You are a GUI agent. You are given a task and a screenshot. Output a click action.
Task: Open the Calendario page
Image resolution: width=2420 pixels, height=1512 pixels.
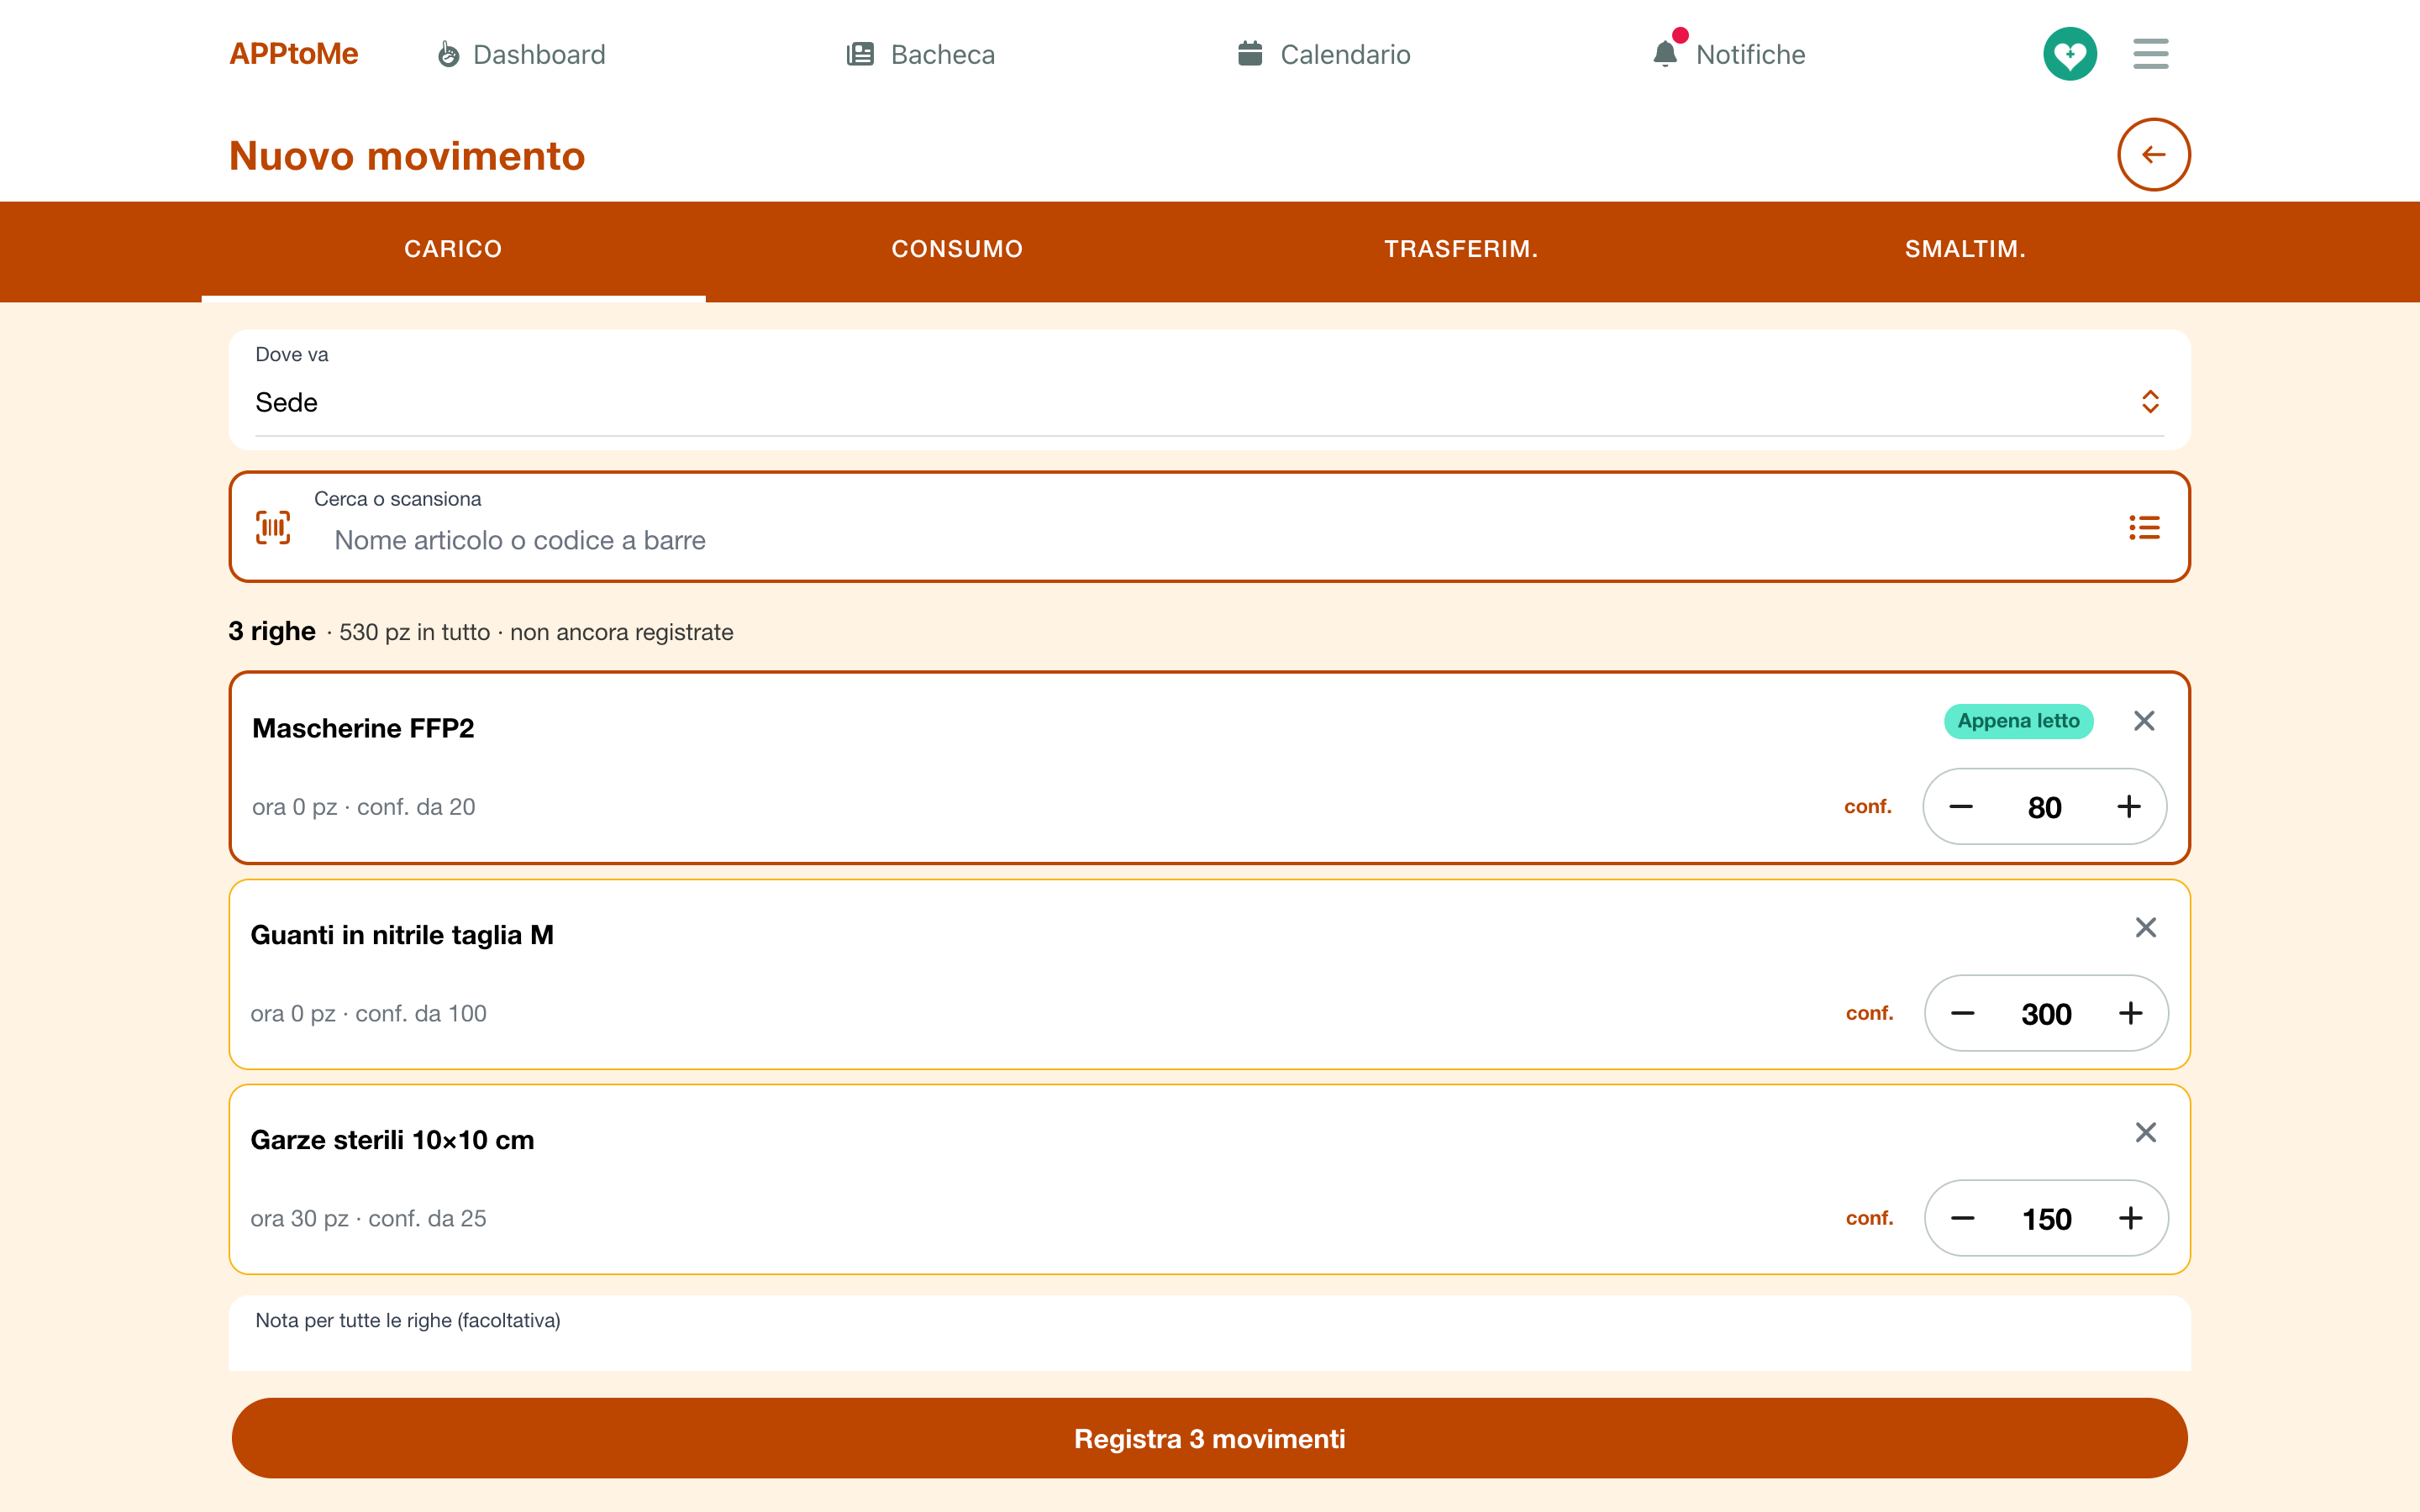(1324, 54)
